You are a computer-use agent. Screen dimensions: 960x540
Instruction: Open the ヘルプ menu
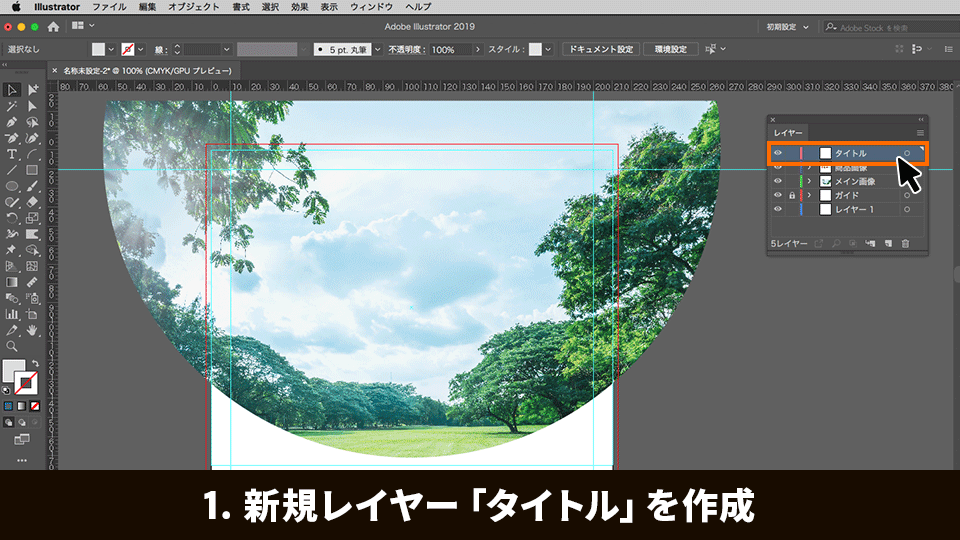(418, 7)
